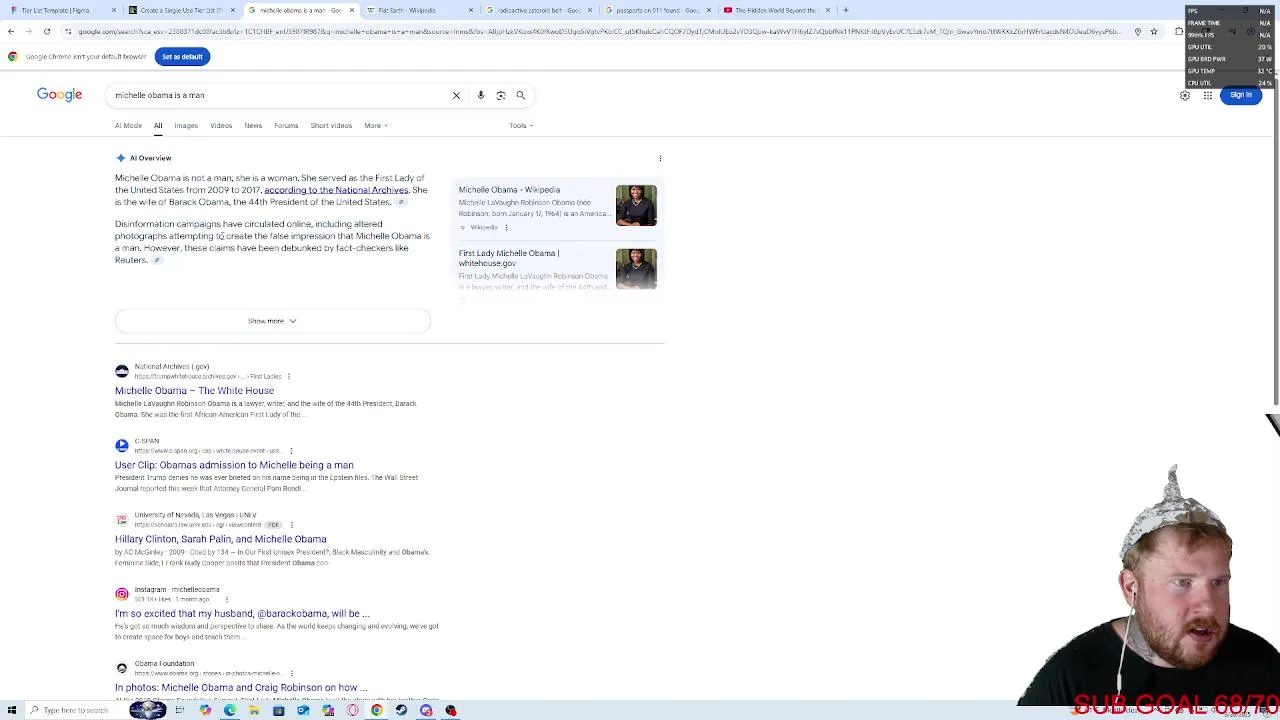Open In photos Michelle Obama and Craig Robinson
Screen dimensions: 1280x720
(241, 688)
